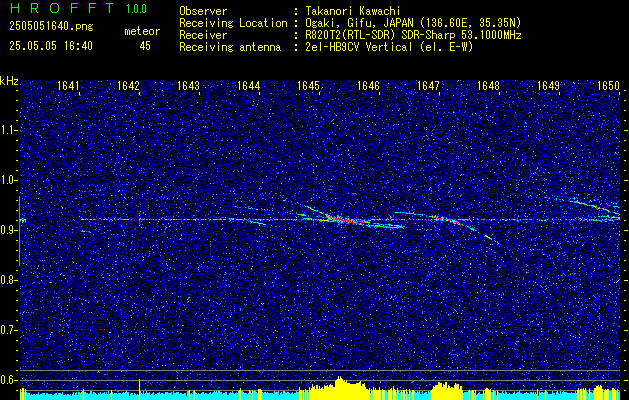
Task: Click the version number 1.0.0
Action: (x=136, y=9)
